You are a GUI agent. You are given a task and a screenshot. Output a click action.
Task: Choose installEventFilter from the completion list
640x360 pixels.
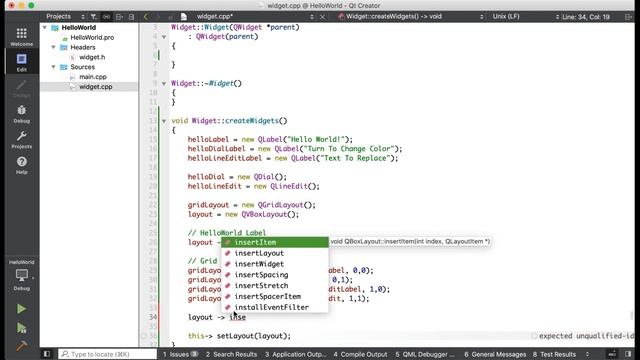click(275, 307)
